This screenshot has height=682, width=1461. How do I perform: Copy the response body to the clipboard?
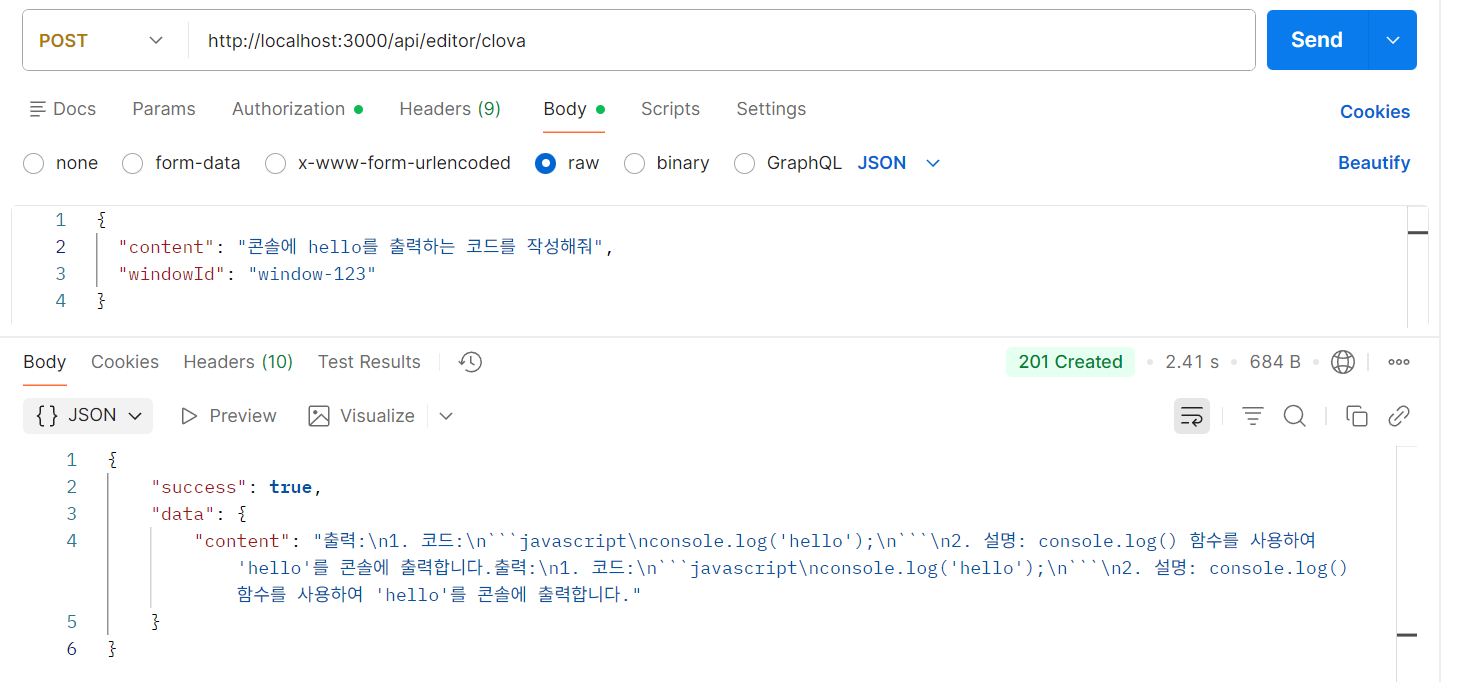tap(1357, 416)
